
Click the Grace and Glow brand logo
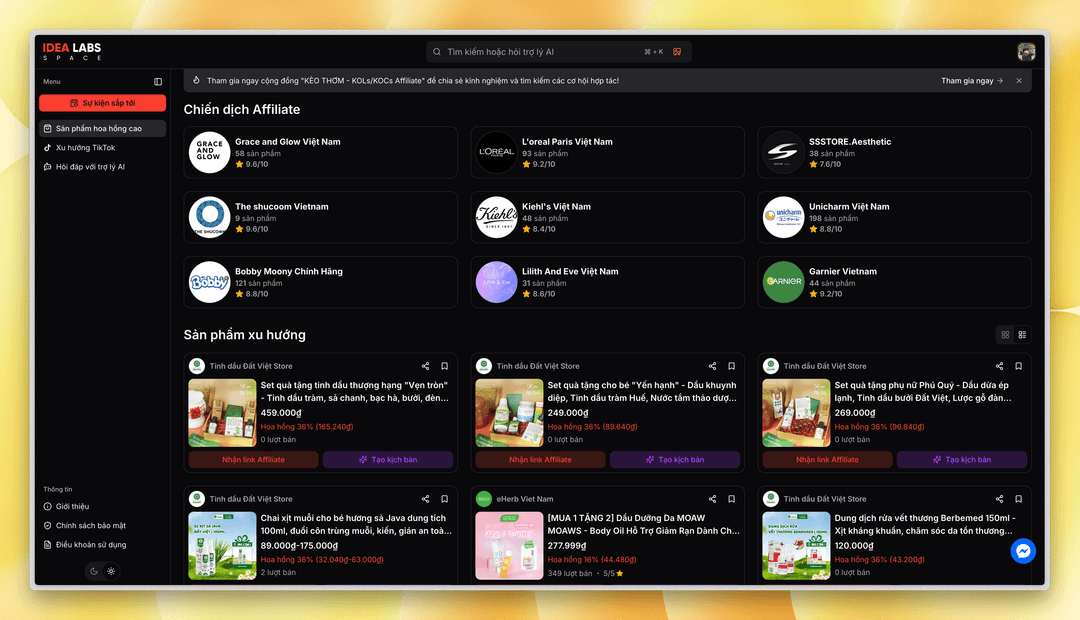209,152
